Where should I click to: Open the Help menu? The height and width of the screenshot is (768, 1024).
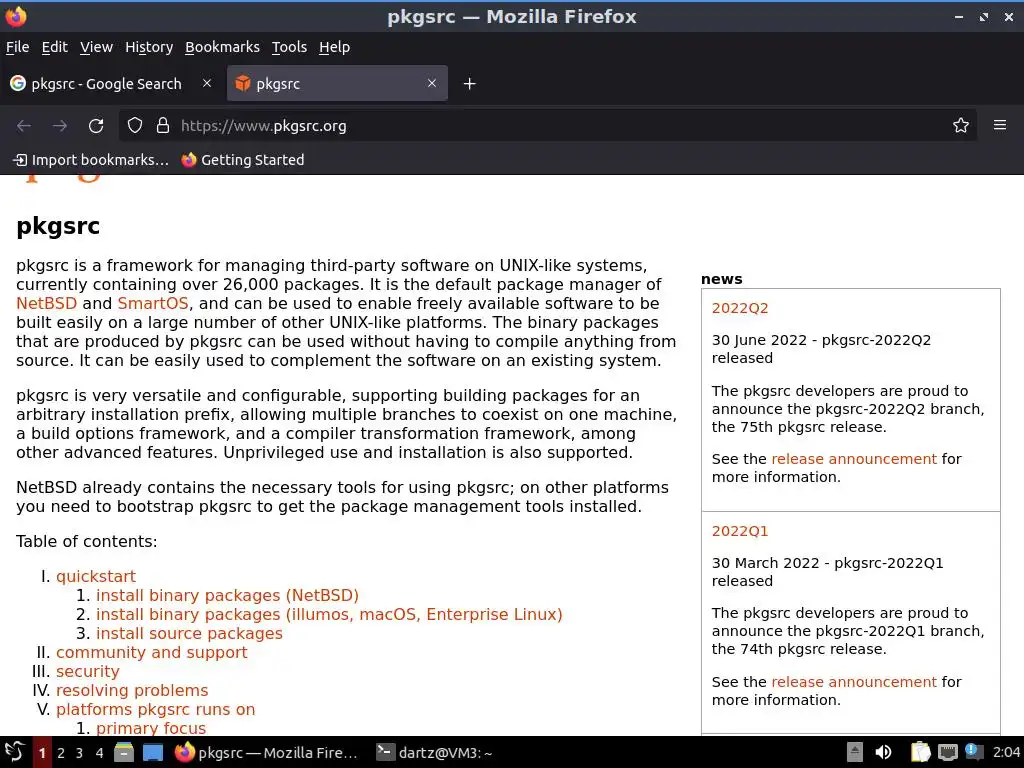(334, 47)
